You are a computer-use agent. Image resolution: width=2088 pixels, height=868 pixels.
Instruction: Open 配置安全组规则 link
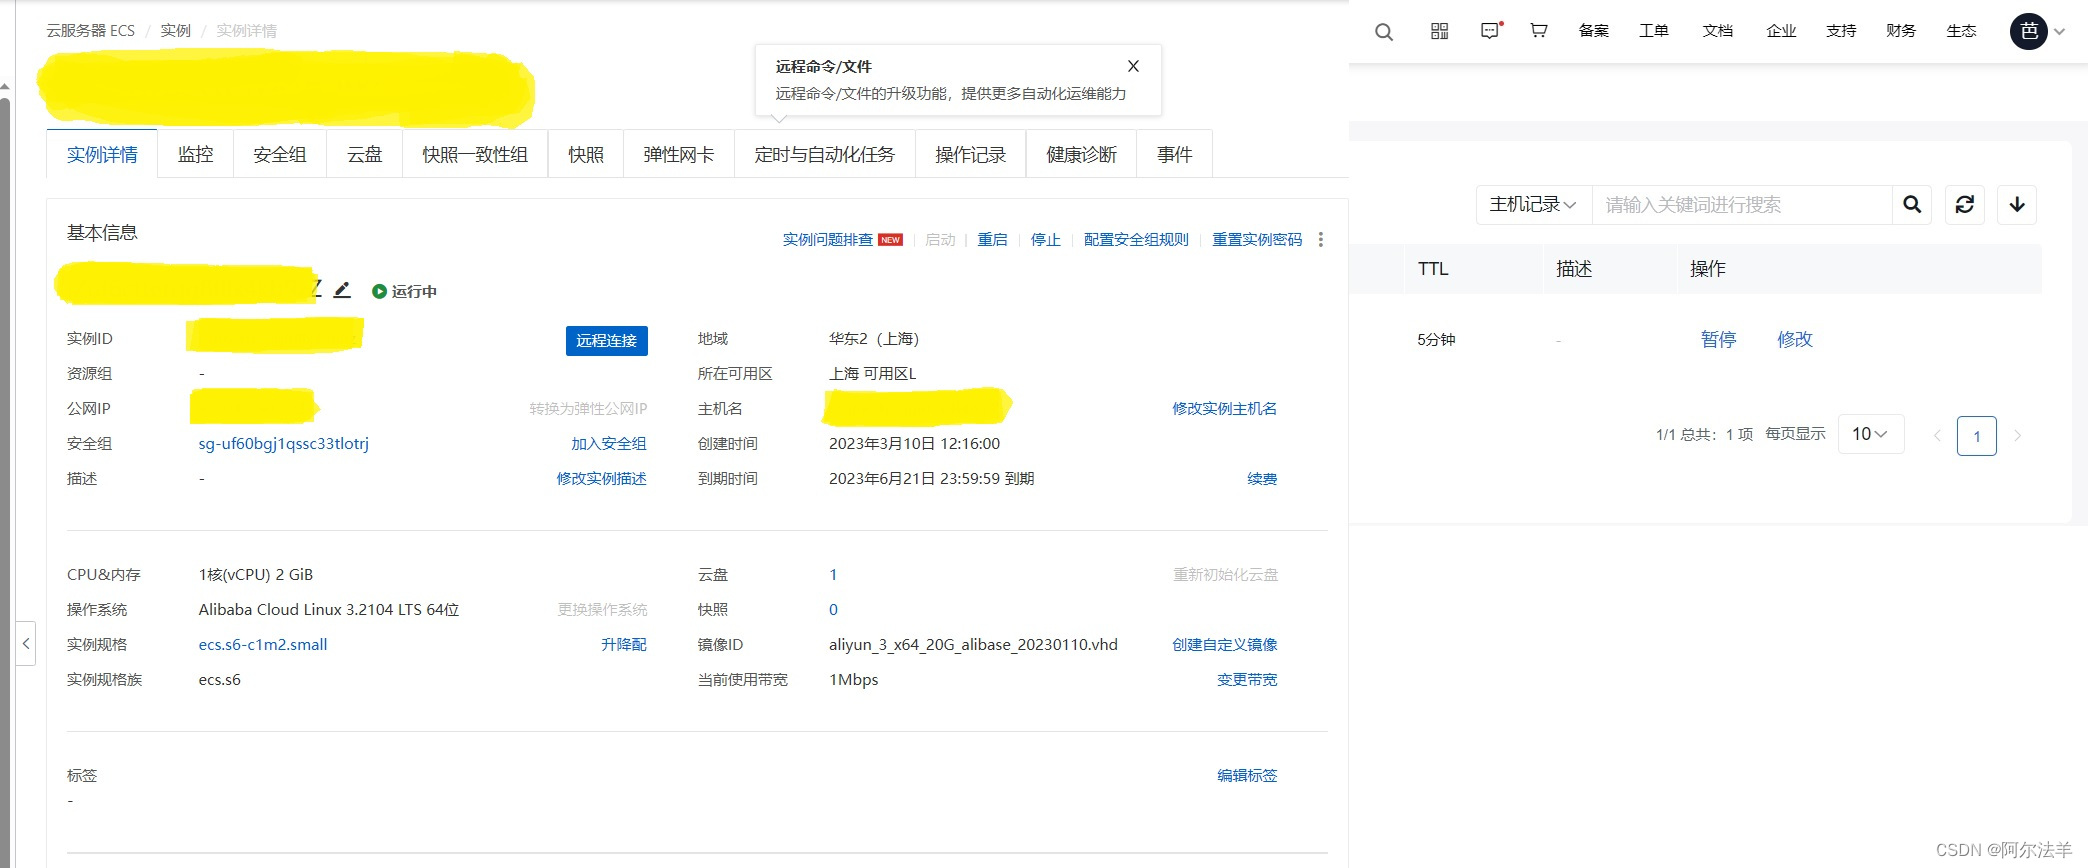pos(1136,240)
